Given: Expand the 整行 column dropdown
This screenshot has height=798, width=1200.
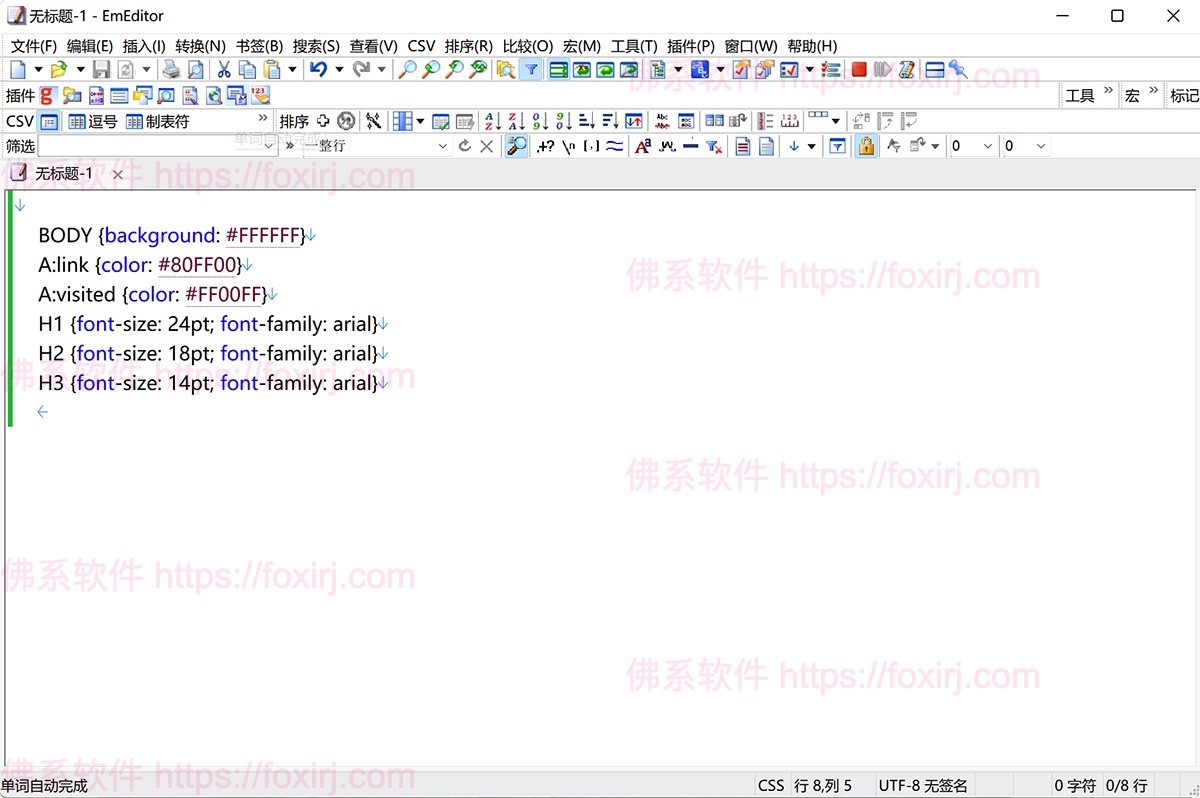Looking at the screenshot, I should pos(443,146).
